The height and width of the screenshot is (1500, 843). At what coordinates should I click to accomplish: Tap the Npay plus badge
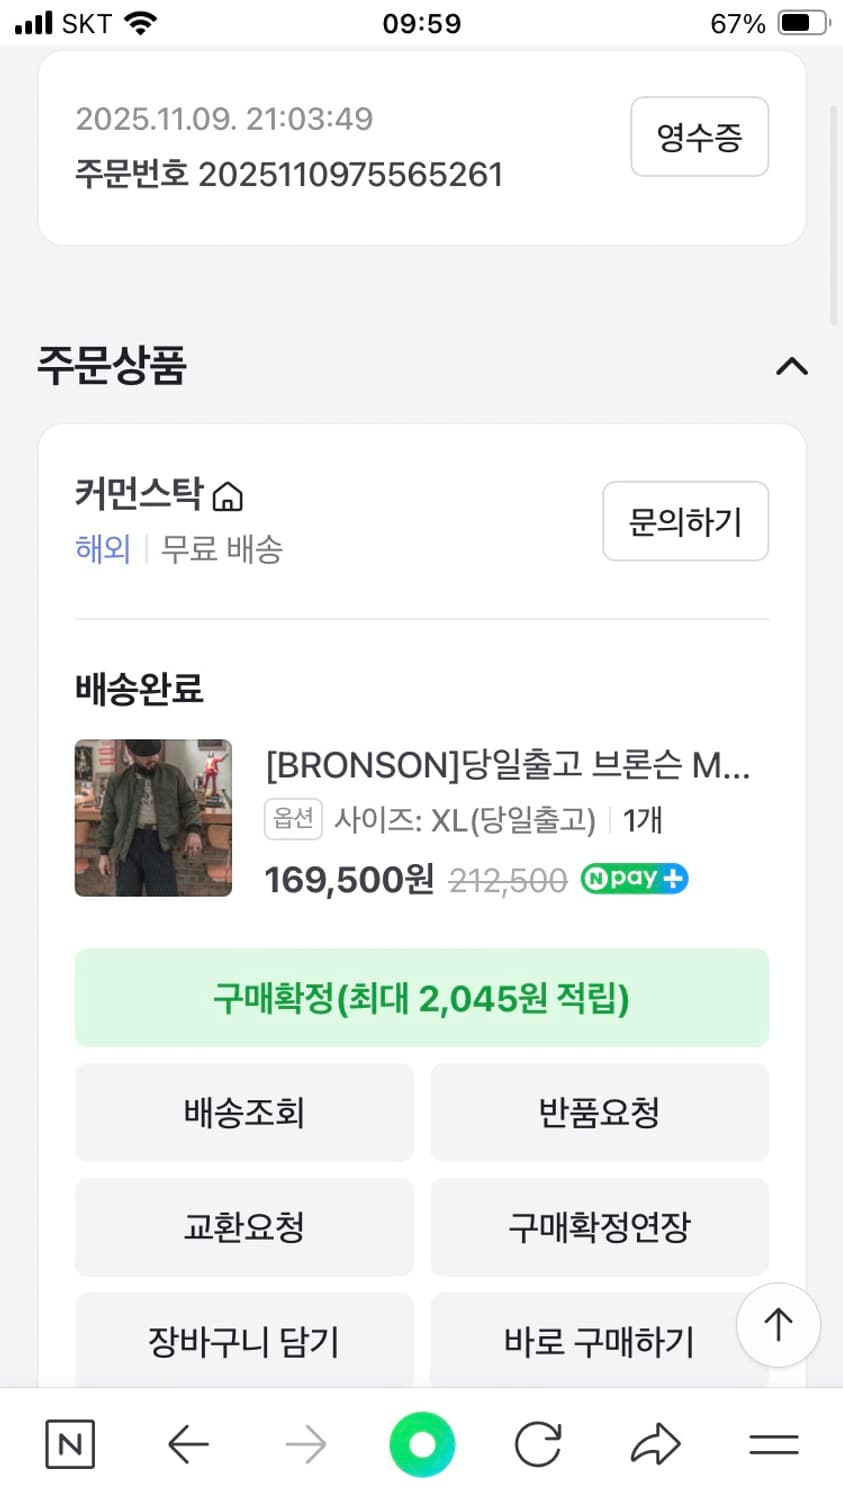point(634,879)
